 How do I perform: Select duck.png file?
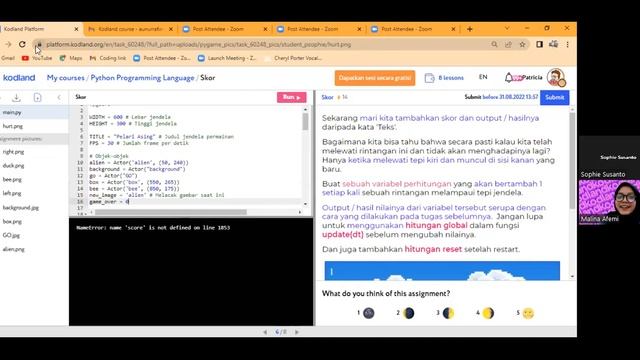13,166
